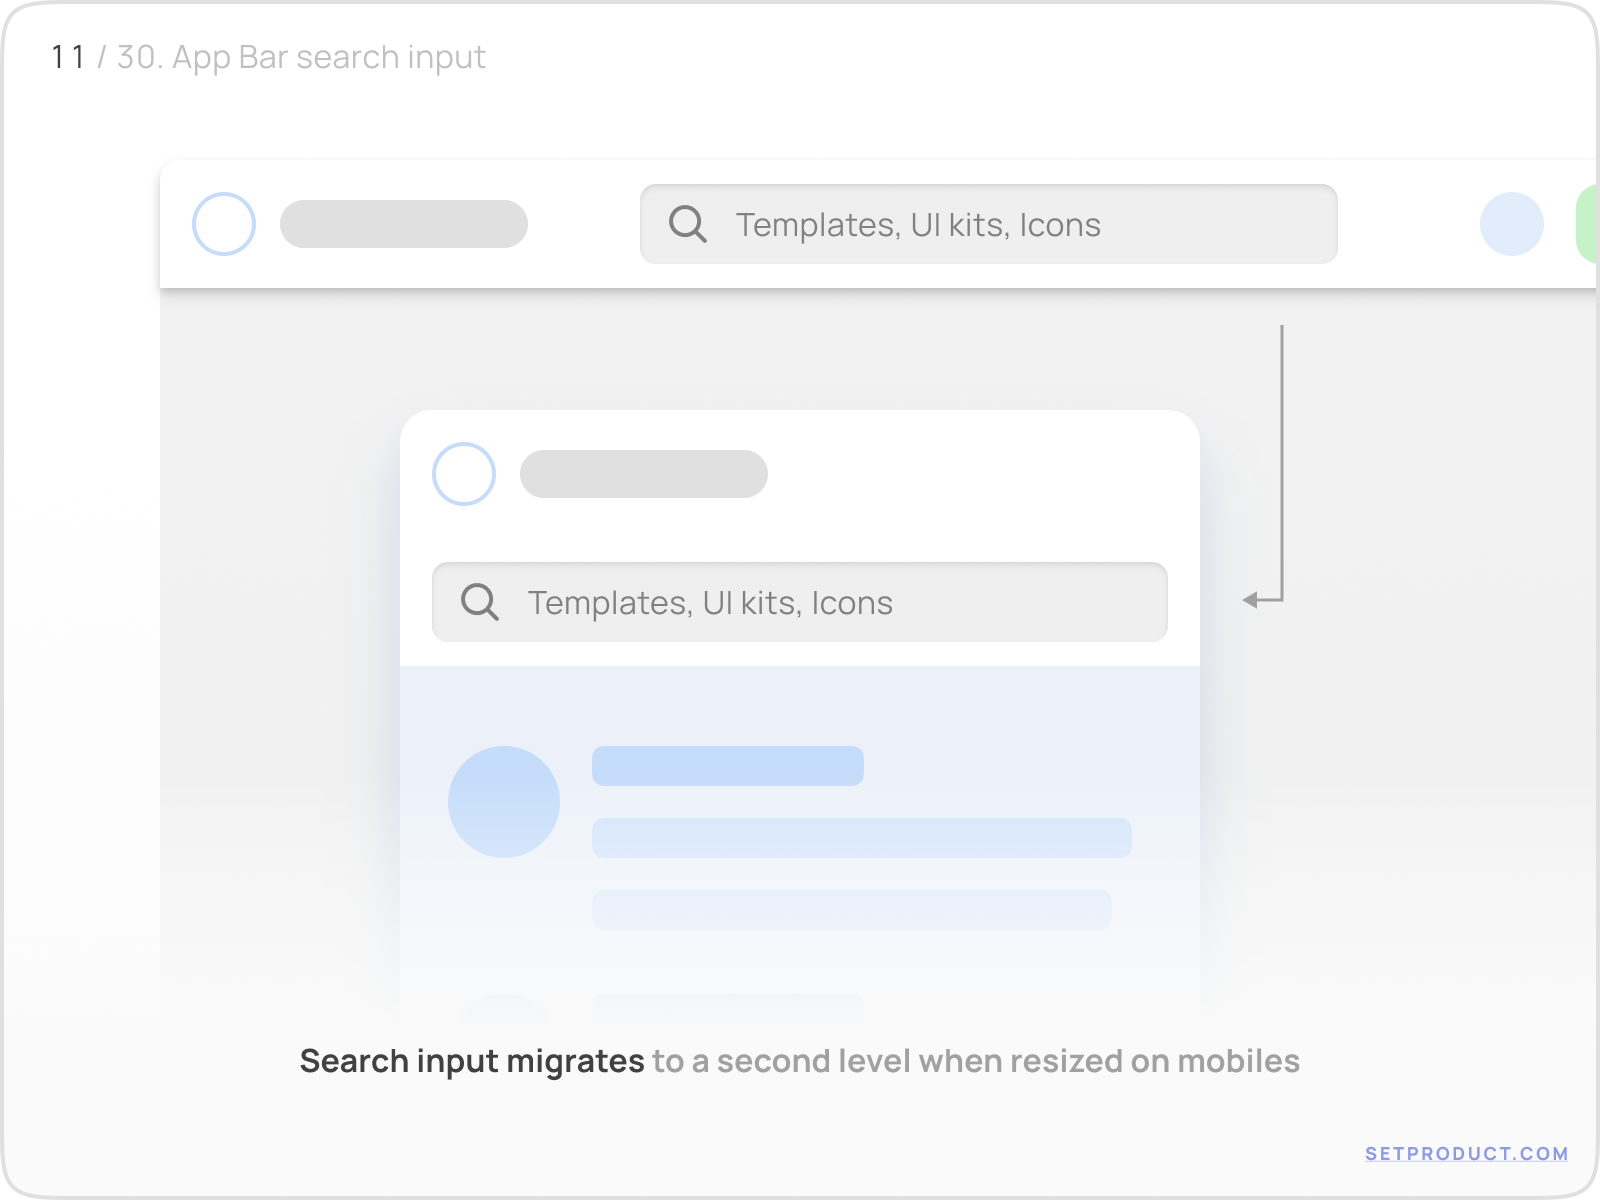This screenshot has width=1600, height=1200.
Task: Select the circular avatar in the top app bar
Action: click(x=223, y=223)
